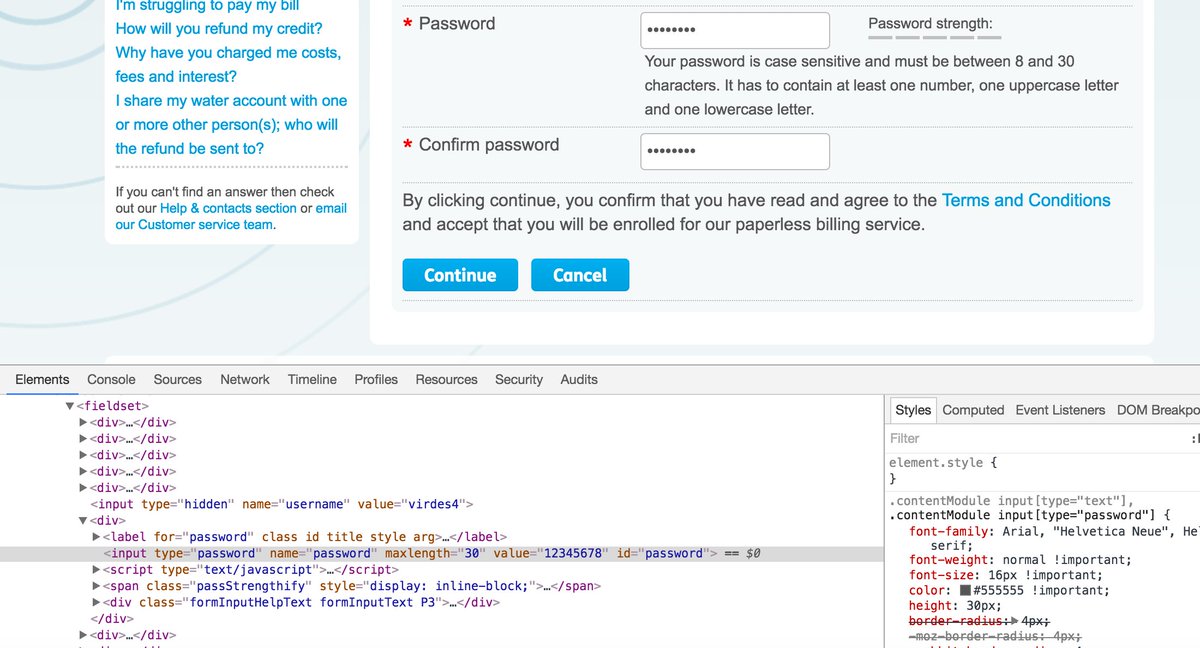Expand the last collapsed div after closing div
This screenshot has width=1200, height=648.
pos(84,635)
